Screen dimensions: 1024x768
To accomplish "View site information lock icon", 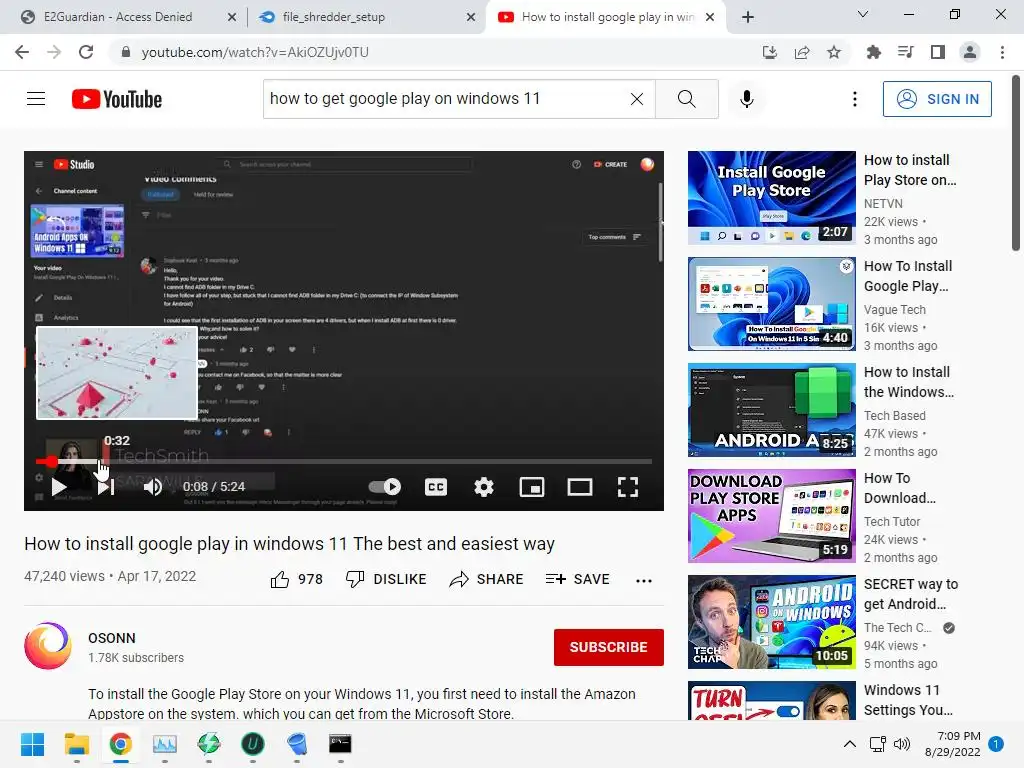I will [125, 52].
